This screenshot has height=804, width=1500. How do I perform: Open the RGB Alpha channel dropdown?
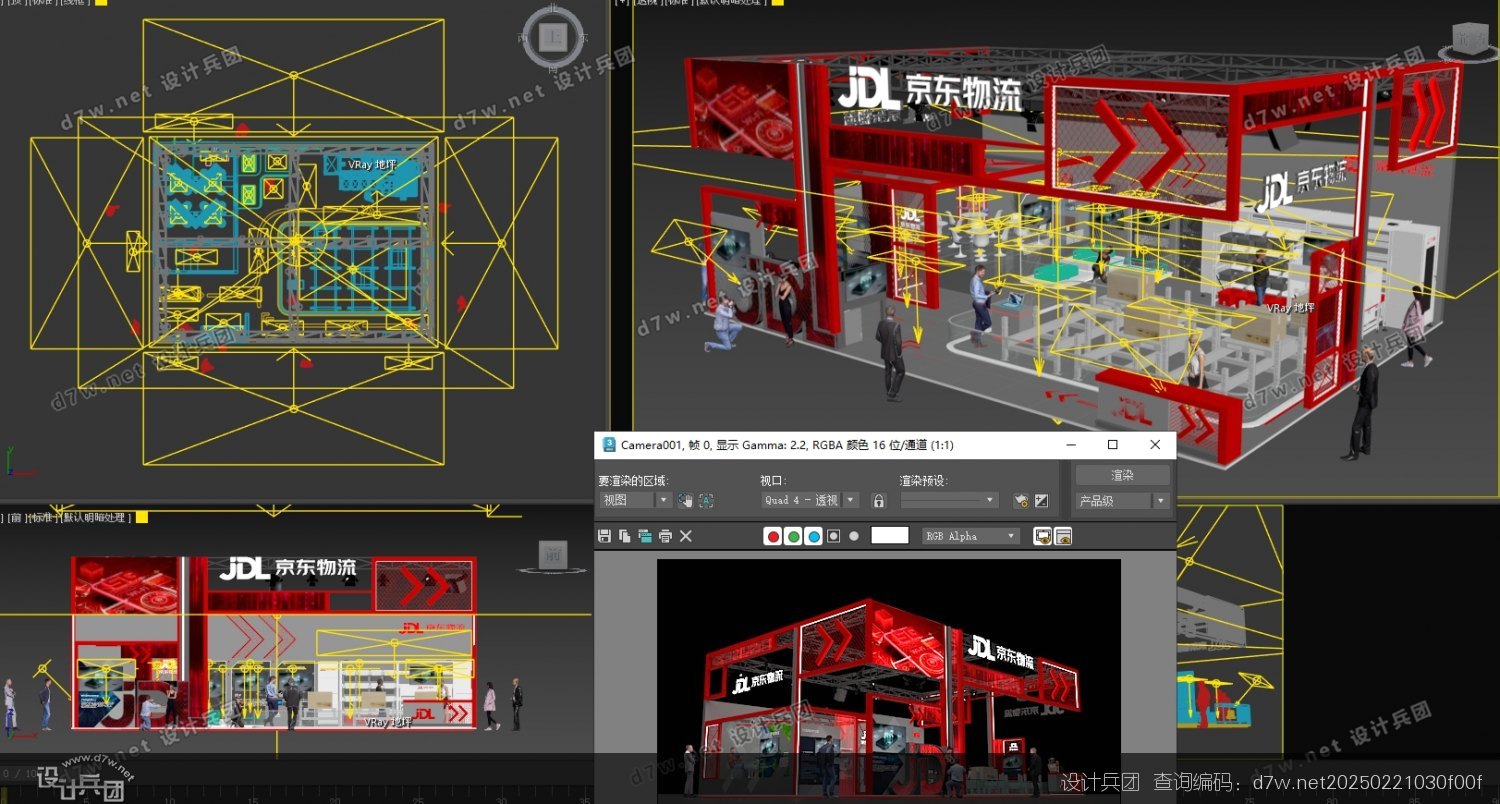[970, 536]
